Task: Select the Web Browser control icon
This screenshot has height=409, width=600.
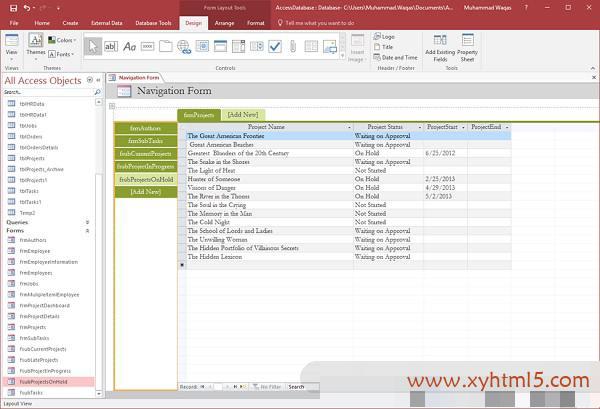Action: (184, 46)
